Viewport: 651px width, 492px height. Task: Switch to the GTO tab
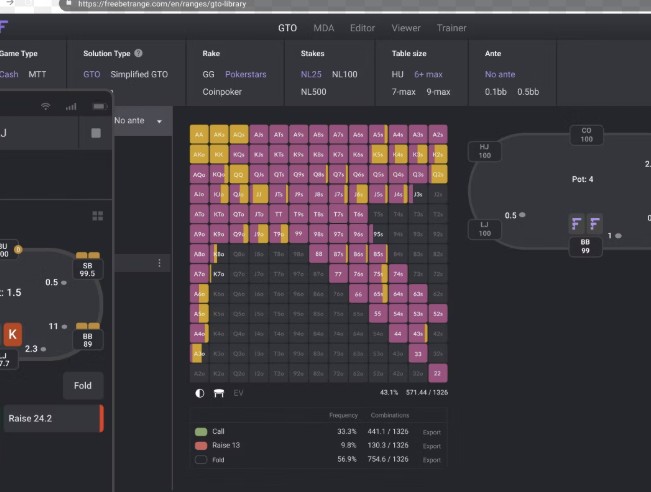click(x=287, y=28)
